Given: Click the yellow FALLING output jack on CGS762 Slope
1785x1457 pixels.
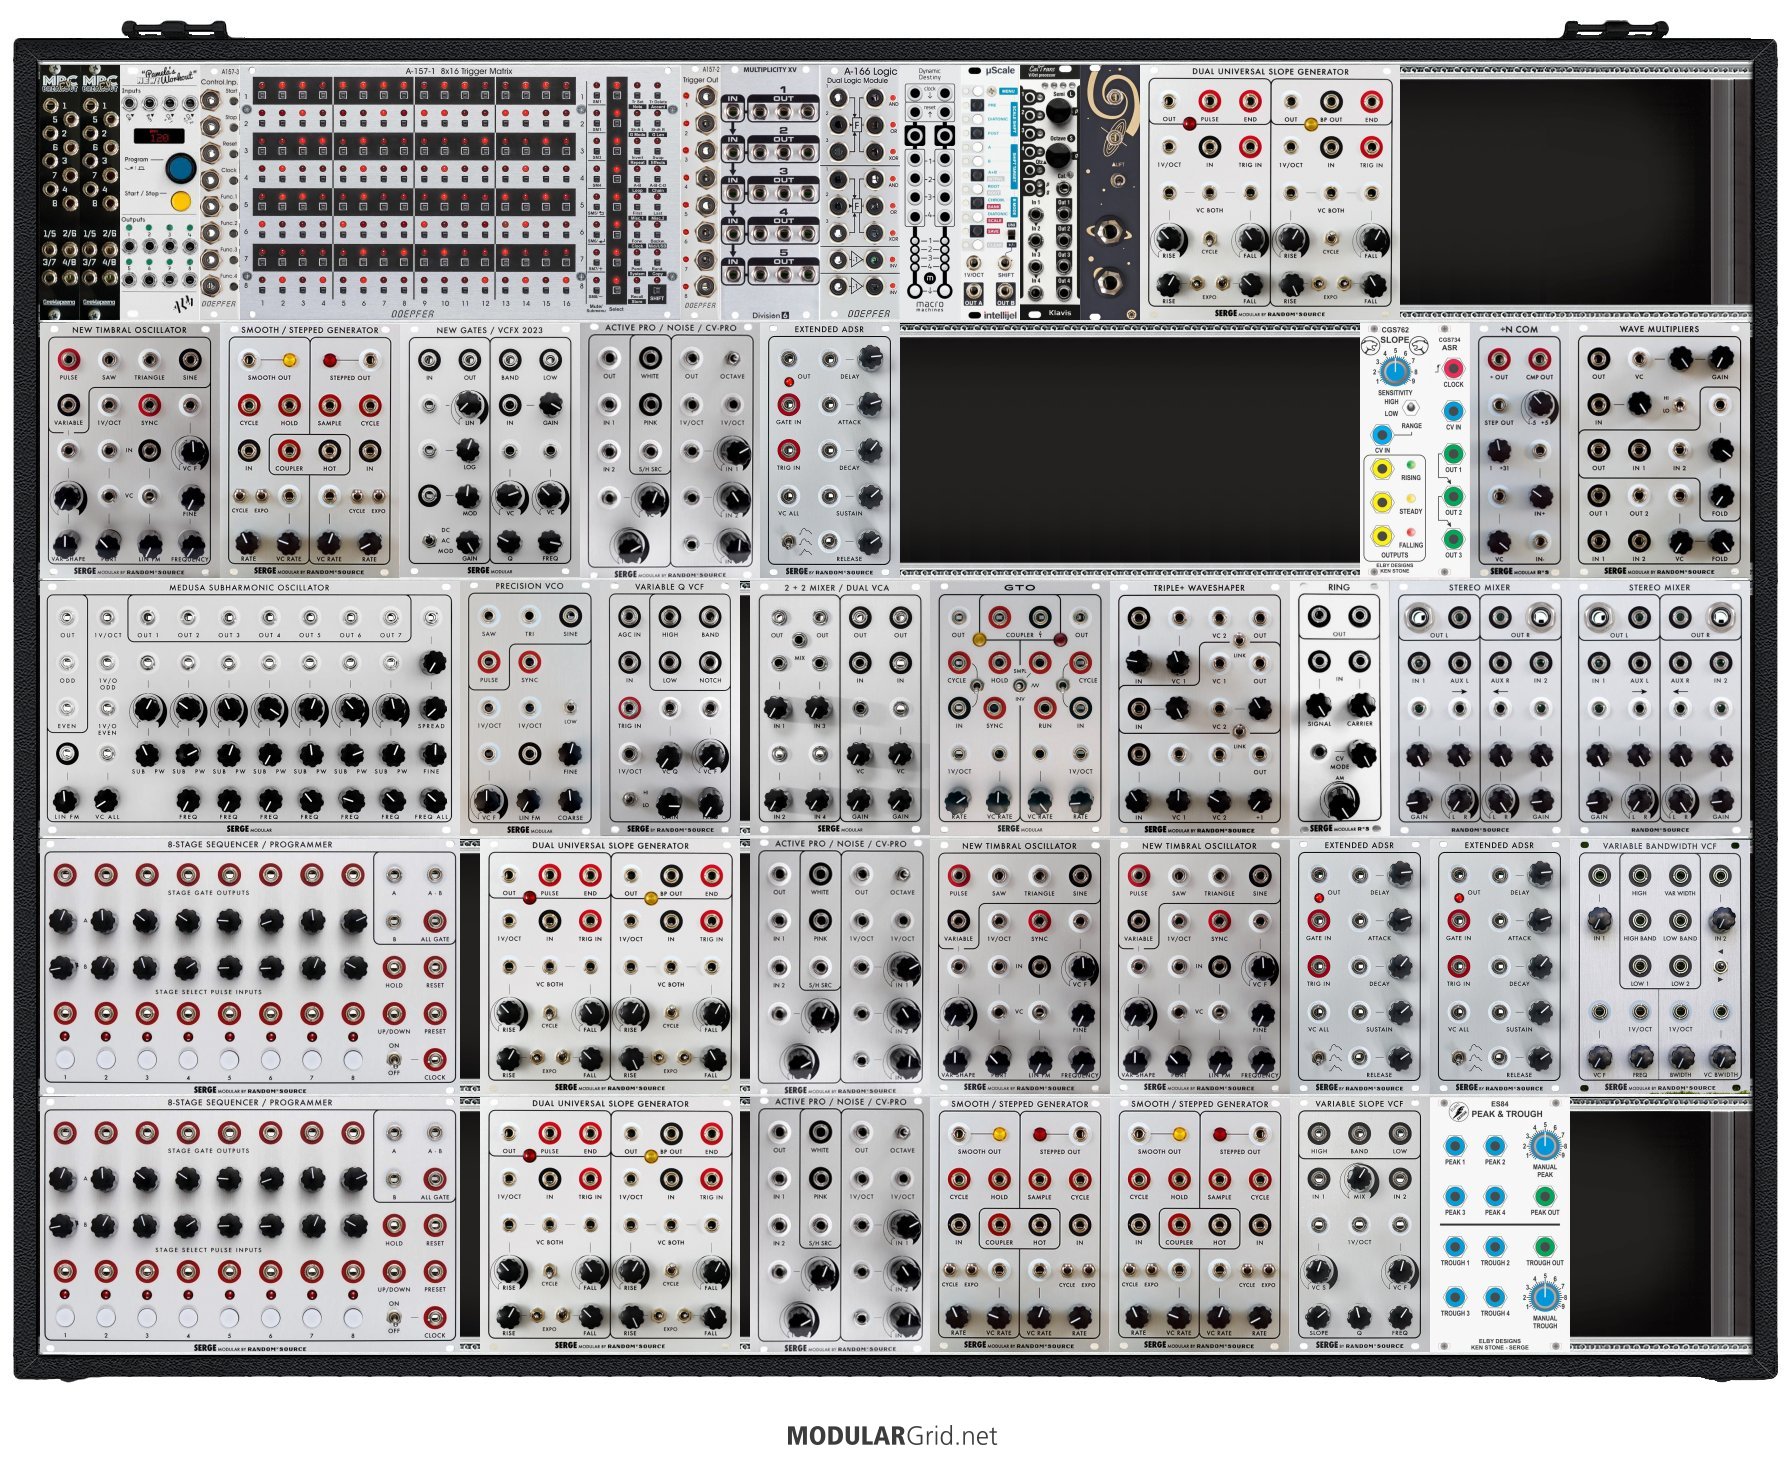Looking at the screenshot, I should 1382,535.
